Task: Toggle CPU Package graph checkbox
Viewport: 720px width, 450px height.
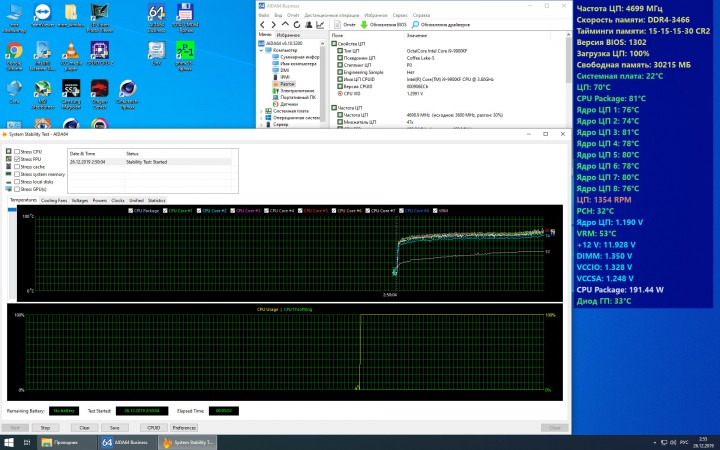Action: click(131, 211)
